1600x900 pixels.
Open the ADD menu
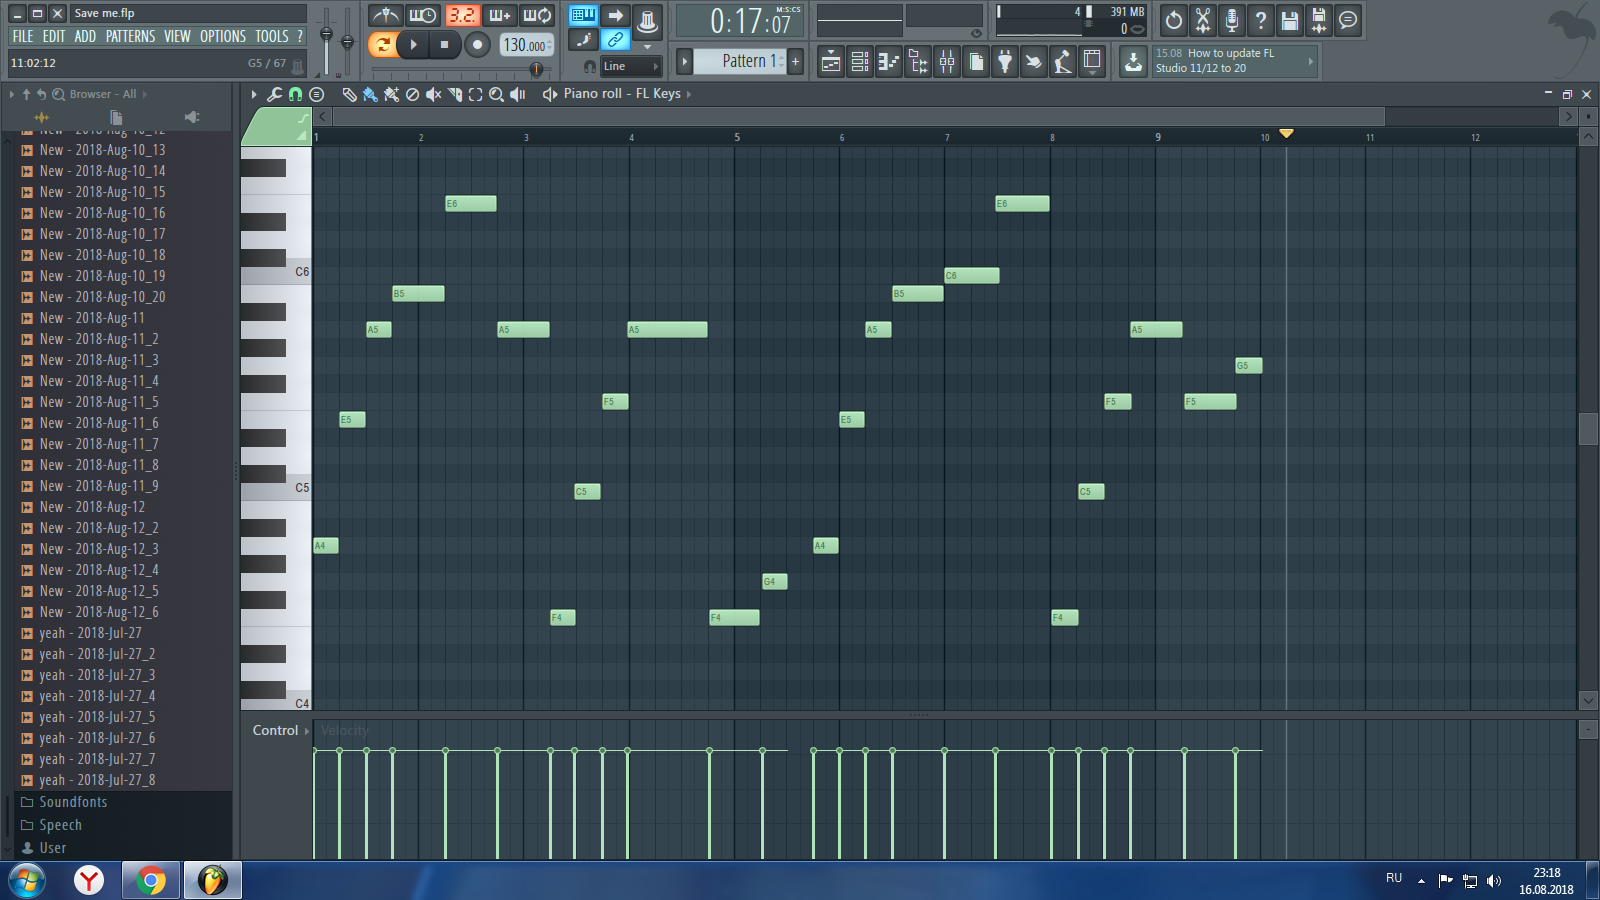tap(85, 36)
